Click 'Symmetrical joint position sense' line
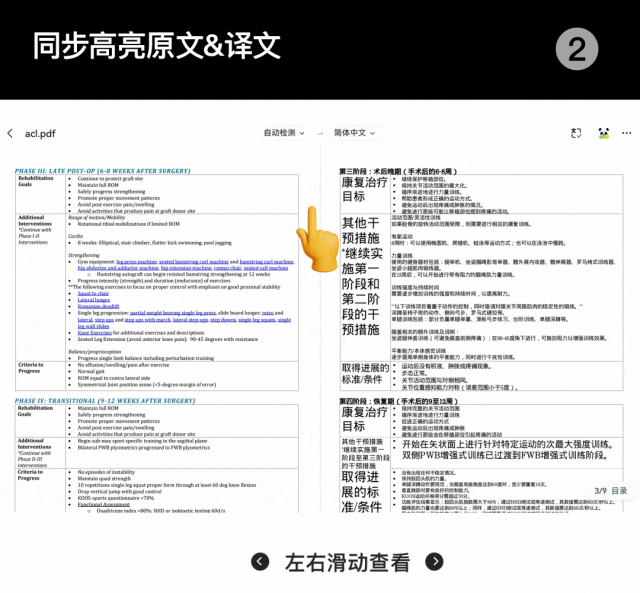640x593 pixels. point(147,384)
